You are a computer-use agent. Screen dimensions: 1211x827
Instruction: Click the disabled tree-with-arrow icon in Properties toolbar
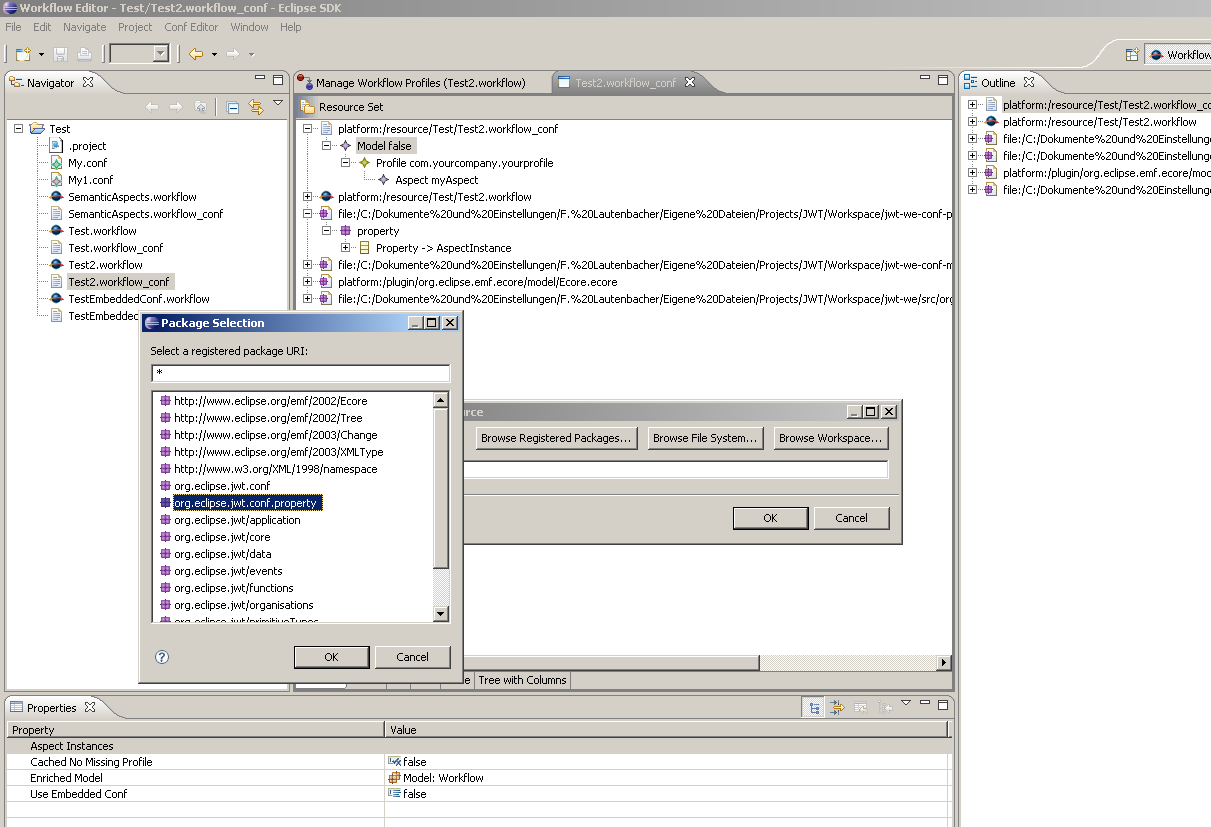click(885, 708)
